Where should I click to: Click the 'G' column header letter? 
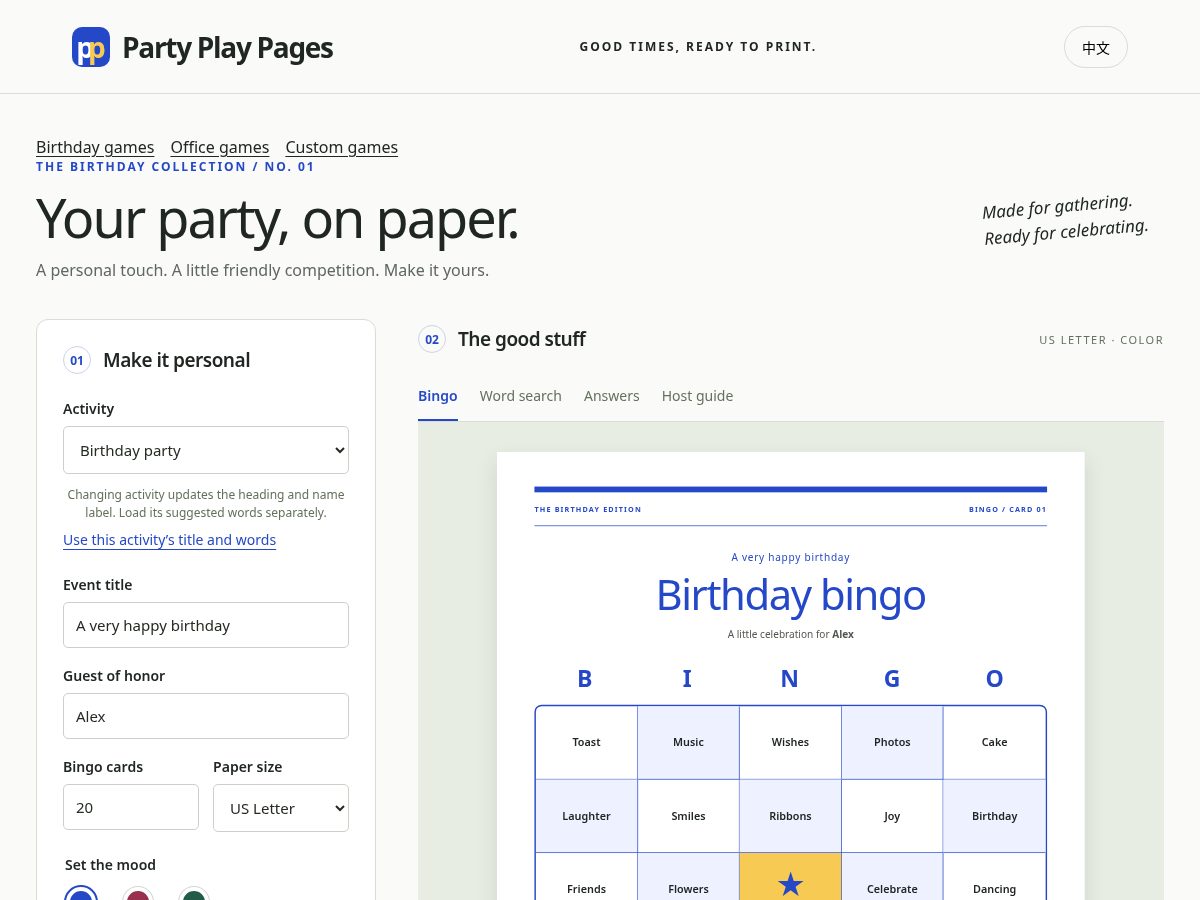(x=892, y=679)
